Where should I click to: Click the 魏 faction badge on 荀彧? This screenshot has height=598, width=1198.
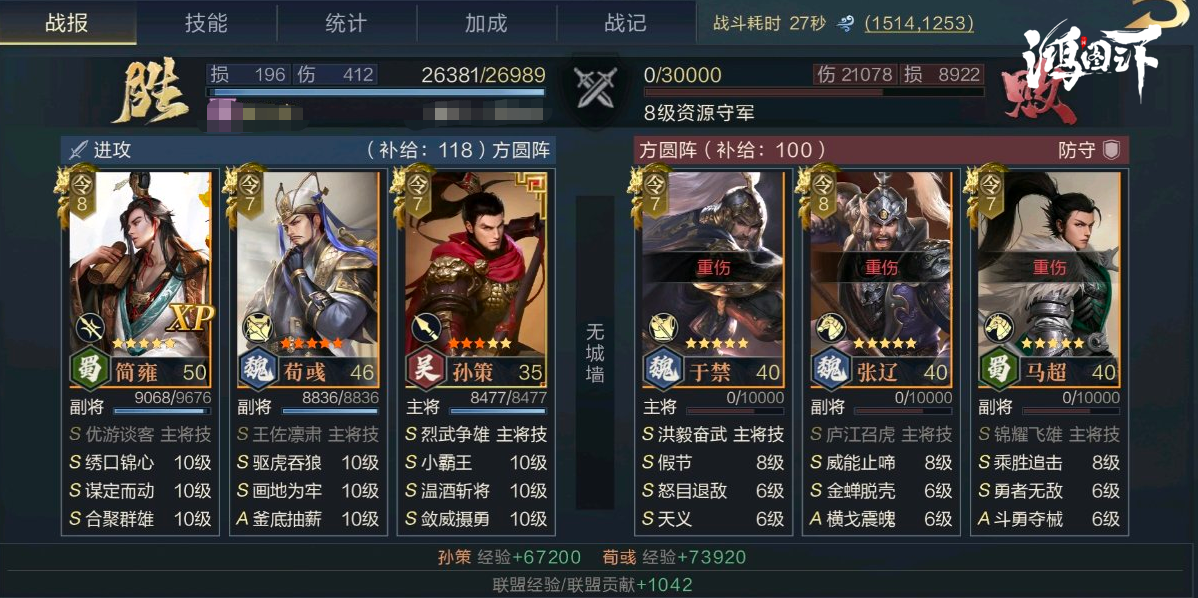tap(257, 370)
